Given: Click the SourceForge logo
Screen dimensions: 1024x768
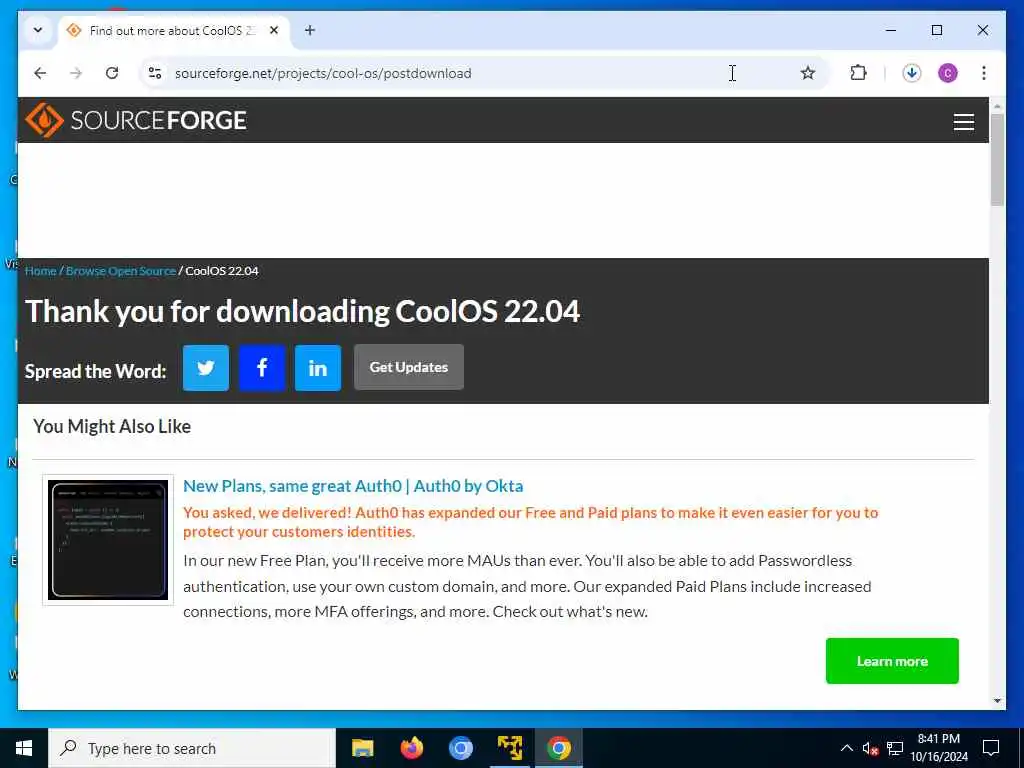Looking at the screenshot, I should tap(136, 120).
